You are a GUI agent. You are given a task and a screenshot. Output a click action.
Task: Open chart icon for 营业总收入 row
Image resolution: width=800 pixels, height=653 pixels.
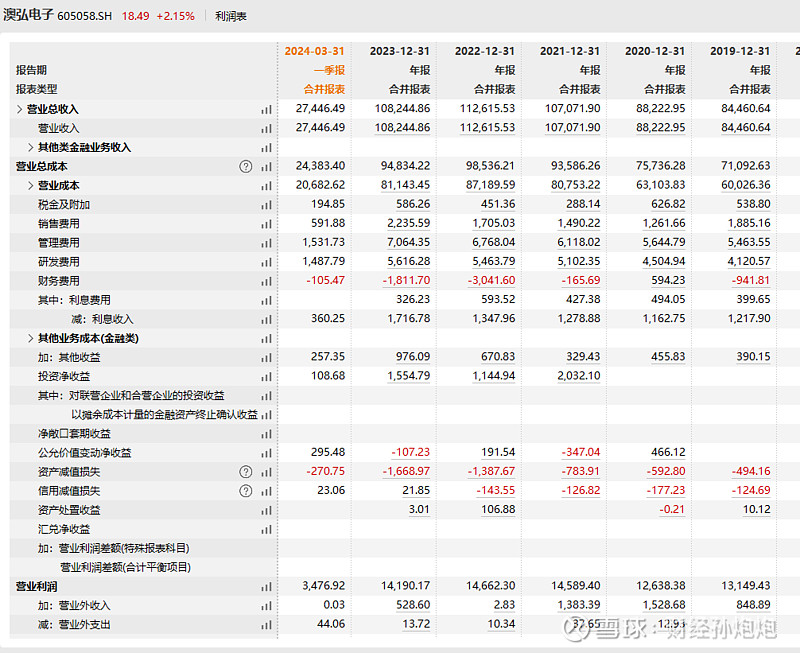[266, 110]
